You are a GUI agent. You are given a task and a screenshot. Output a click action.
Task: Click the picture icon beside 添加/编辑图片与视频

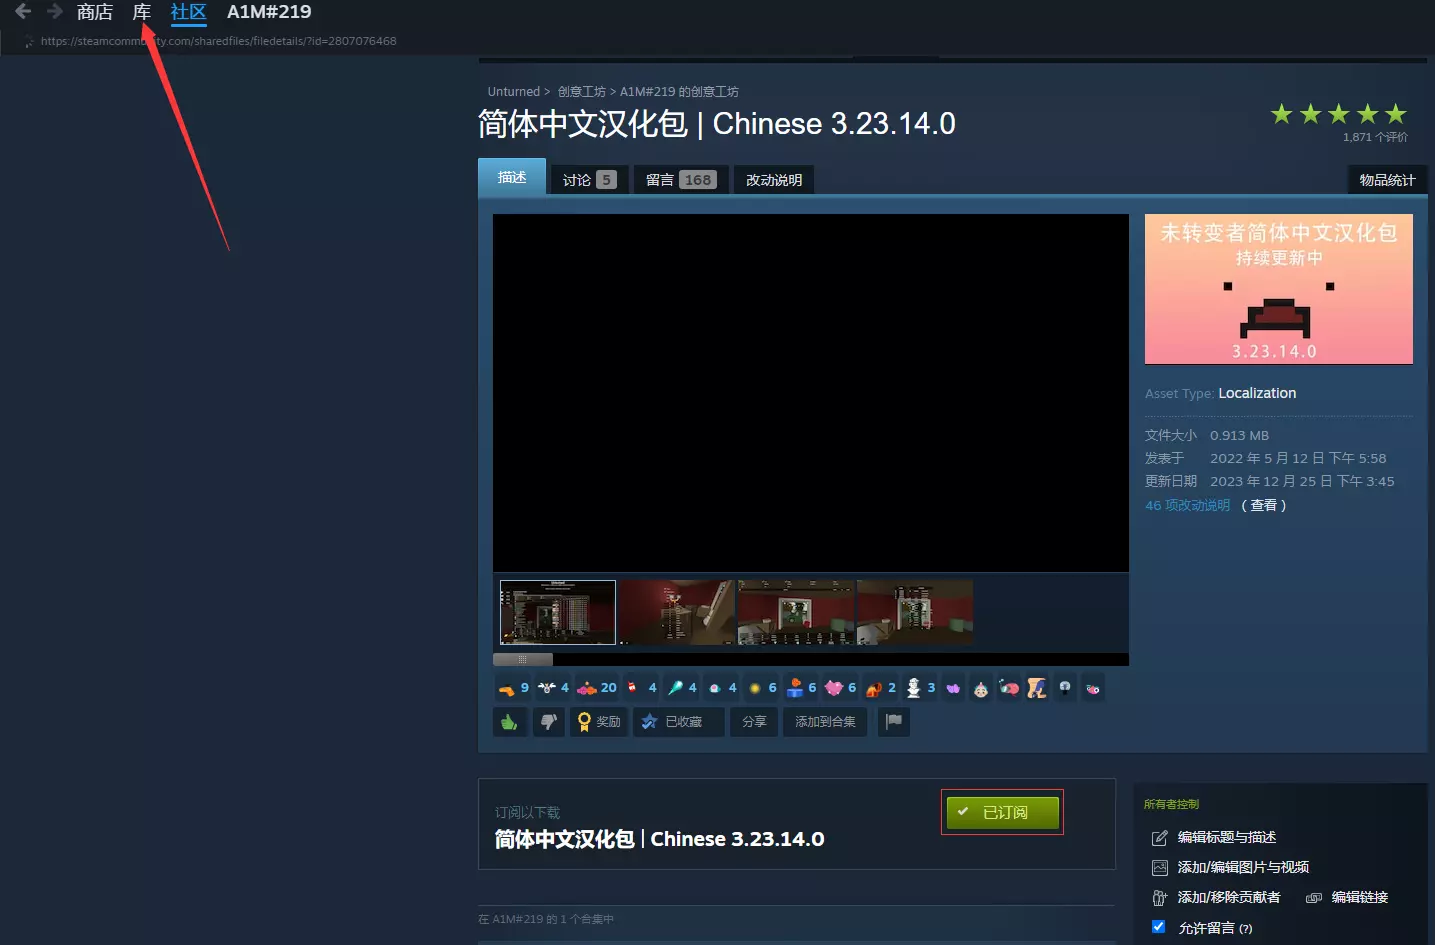(x=1160, y=868)
